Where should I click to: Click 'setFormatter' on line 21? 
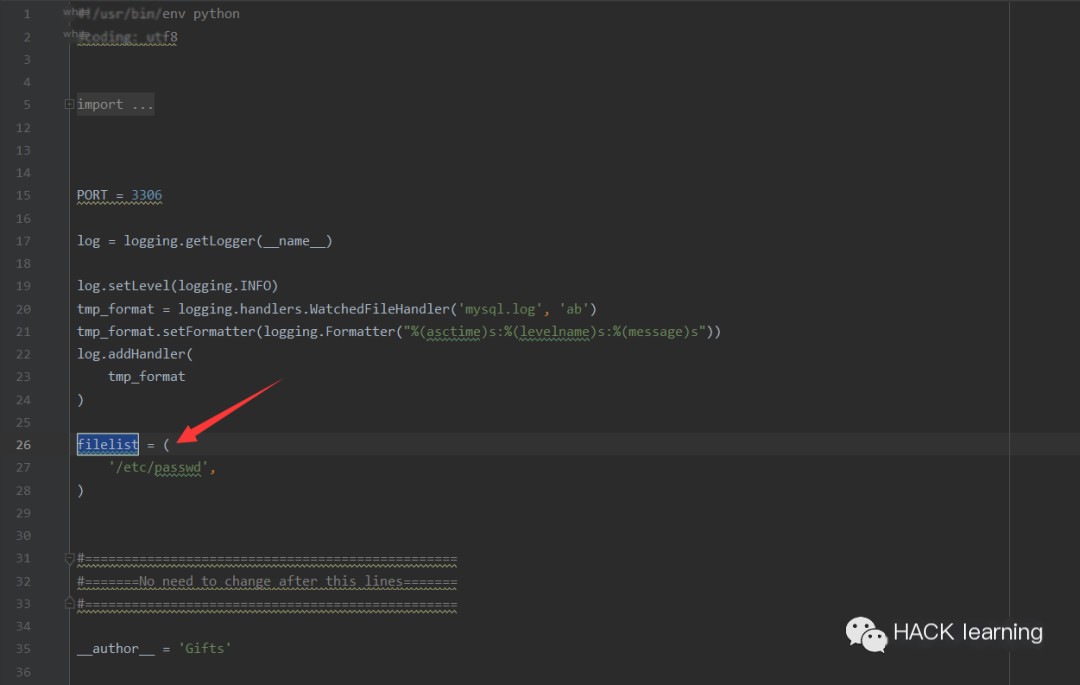point(209,332)
